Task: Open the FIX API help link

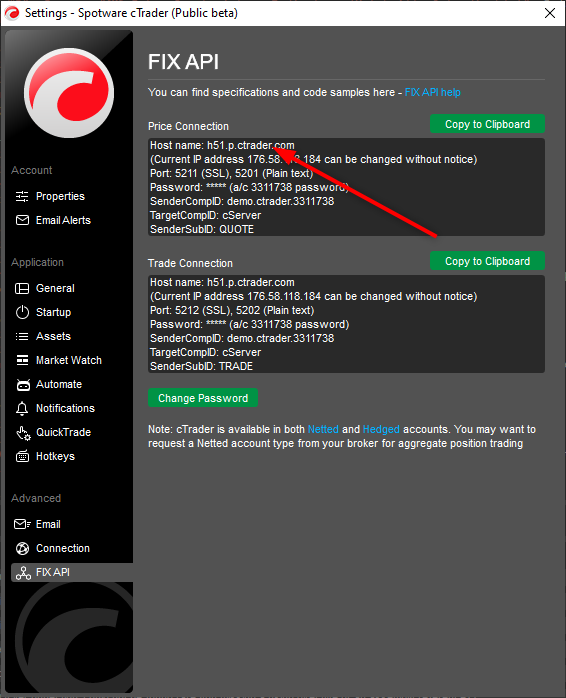Action: 432,92
